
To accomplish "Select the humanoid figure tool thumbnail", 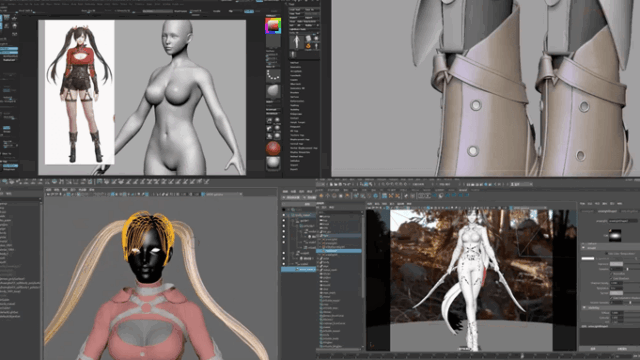I will click(x=296, y=42).
